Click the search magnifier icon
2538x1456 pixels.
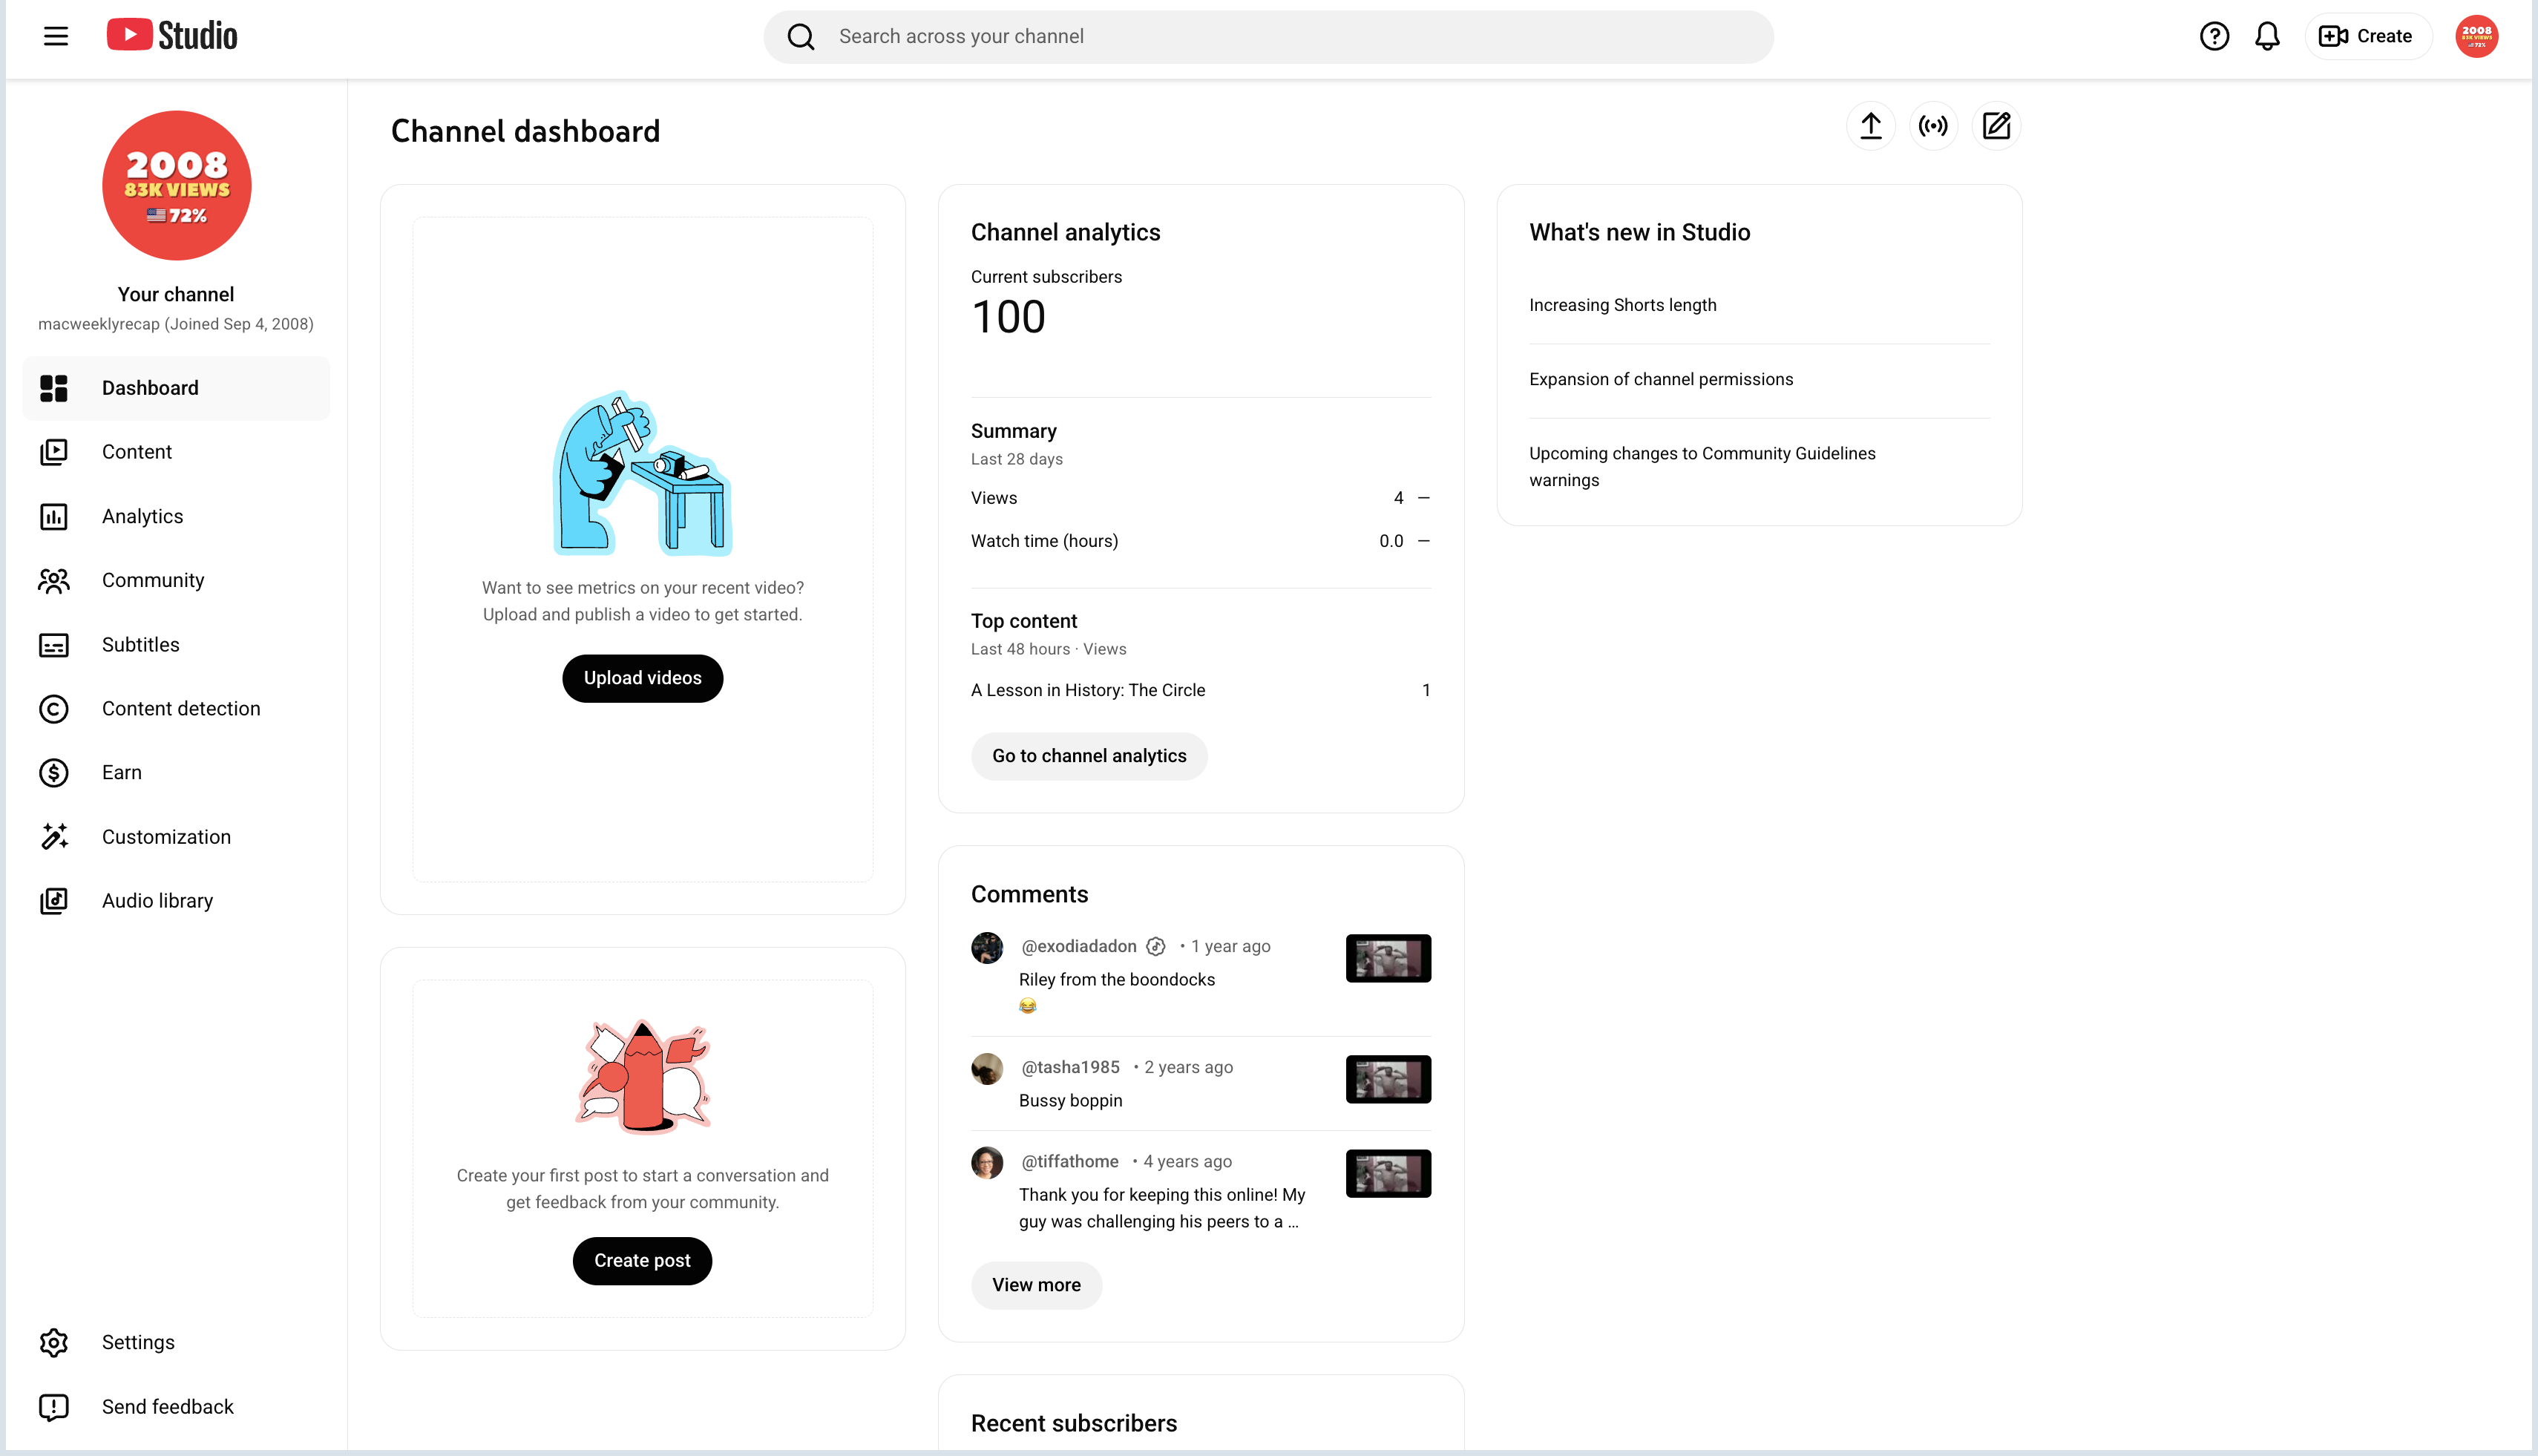801,37
